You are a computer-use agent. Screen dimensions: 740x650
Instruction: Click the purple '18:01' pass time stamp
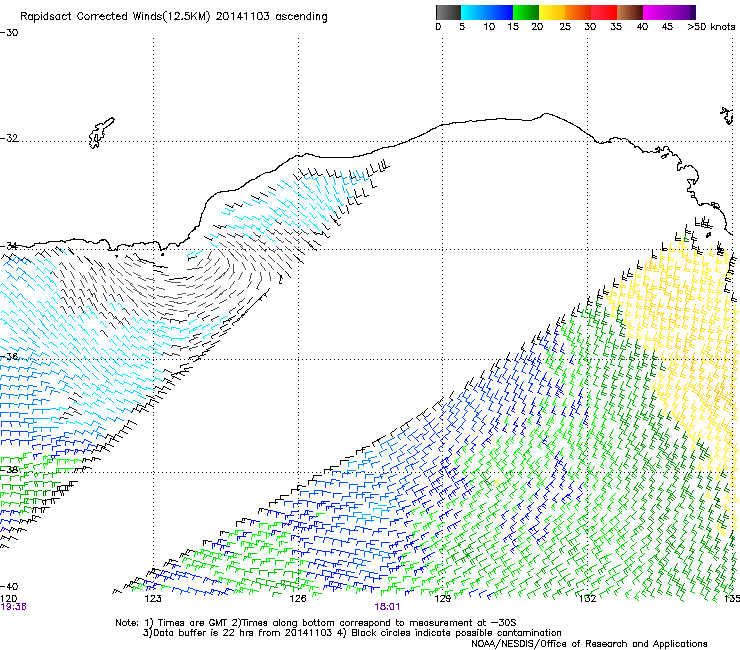pyautogui.click(x=387, y=607)
